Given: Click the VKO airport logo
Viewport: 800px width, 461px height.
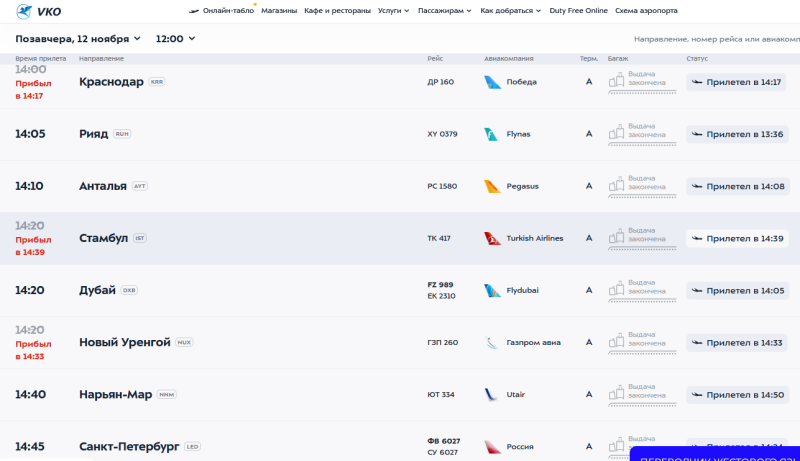Looking at the screenshot, I should point(39,11).
